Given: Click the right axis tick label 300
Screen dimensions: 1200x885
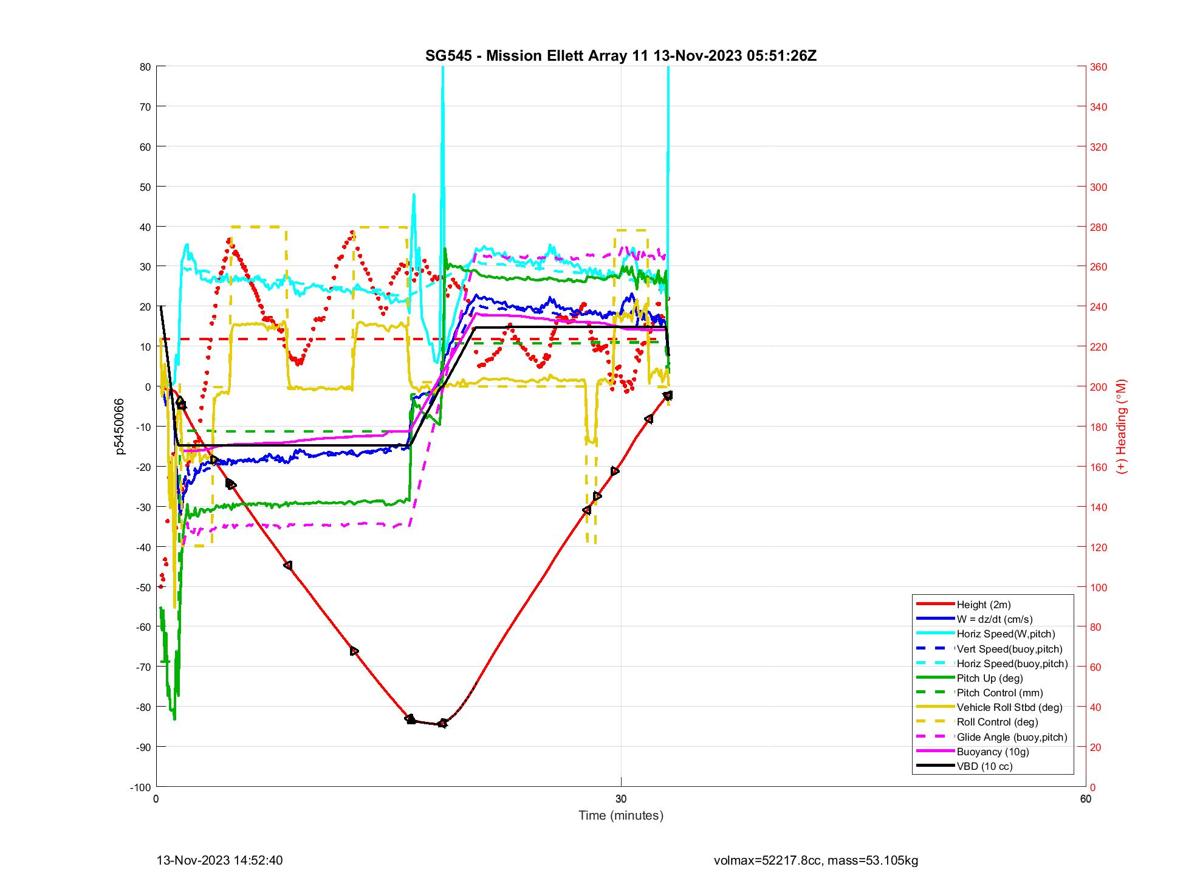Looking at the screenshot, I should pos(1099,187).
